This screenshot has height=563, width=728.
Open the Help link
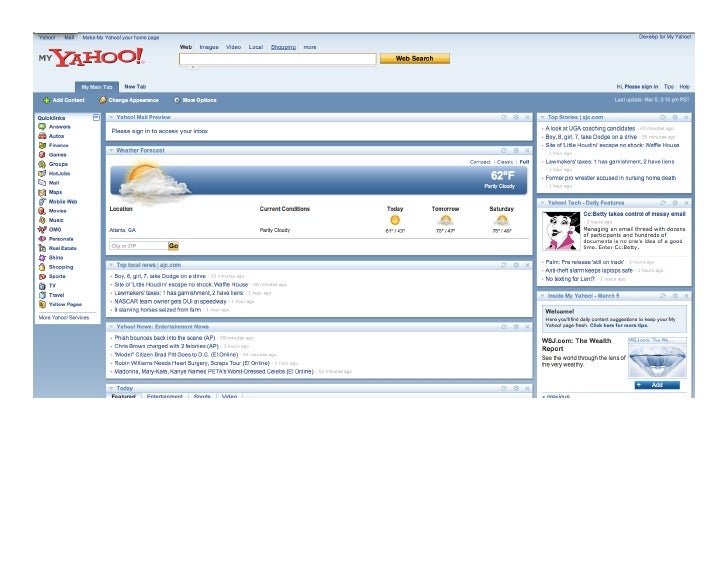coord(684,87)
